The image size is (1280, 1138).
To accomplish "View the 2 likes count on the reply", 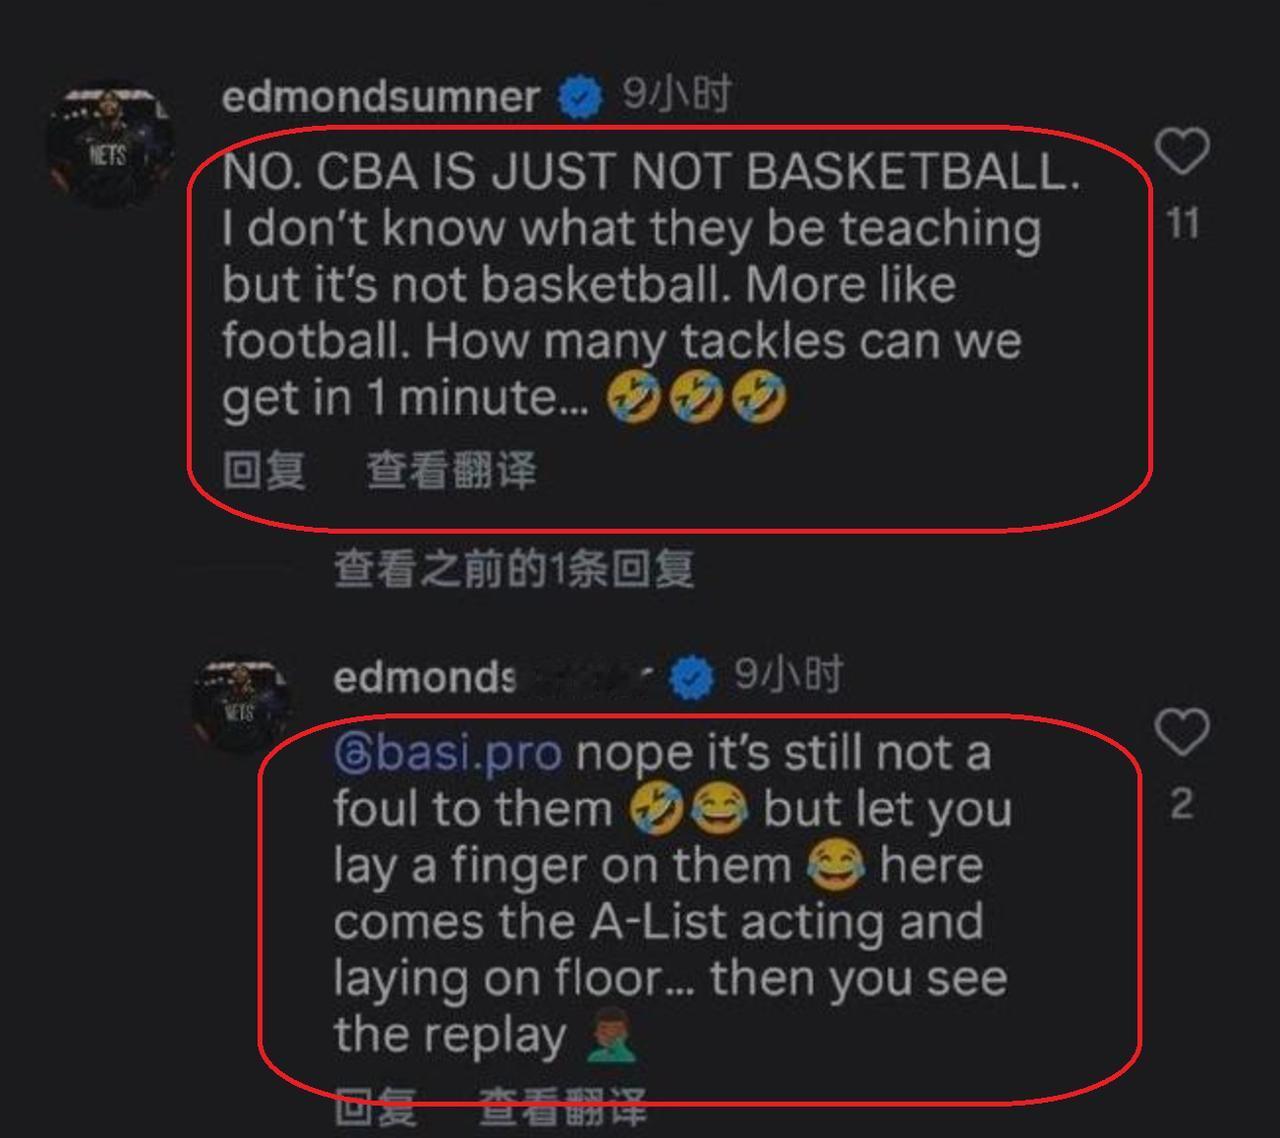I will point(1182,804).
